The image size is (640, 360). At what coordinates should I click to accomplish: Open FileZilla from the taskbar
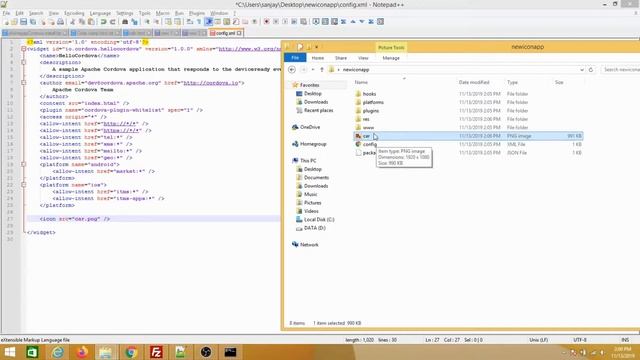[156, 352]
